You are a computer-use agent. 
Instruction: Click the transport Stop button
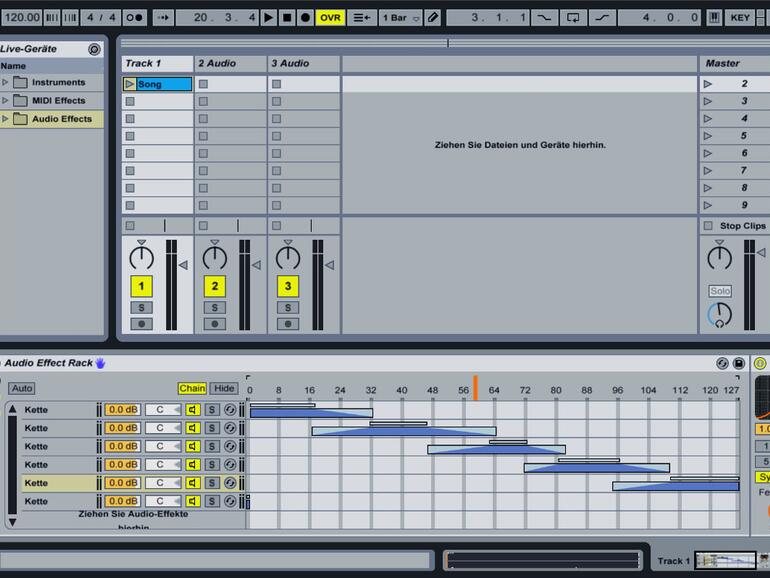[287, 17]
